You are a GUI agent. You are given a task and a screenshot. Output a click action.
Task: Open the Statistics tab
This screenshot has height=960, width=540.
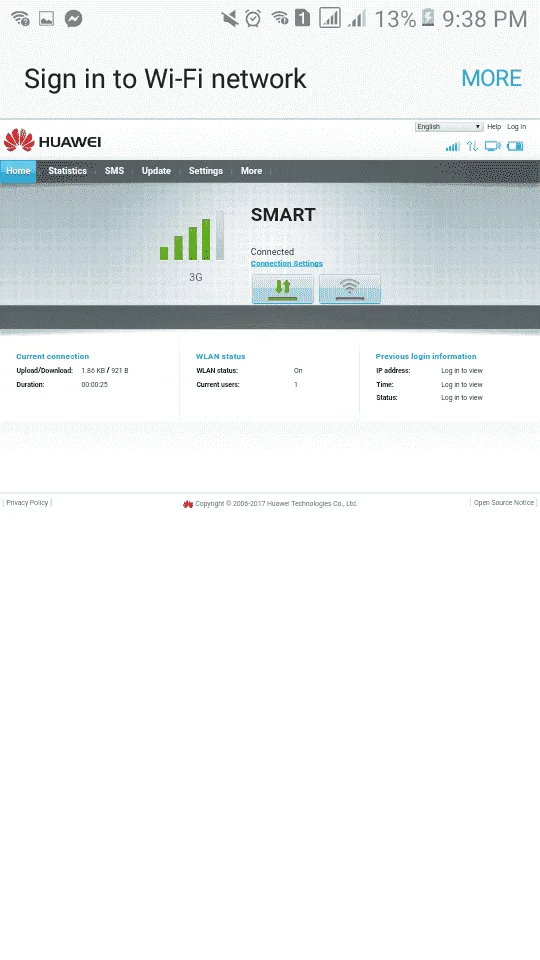point(67,171)
